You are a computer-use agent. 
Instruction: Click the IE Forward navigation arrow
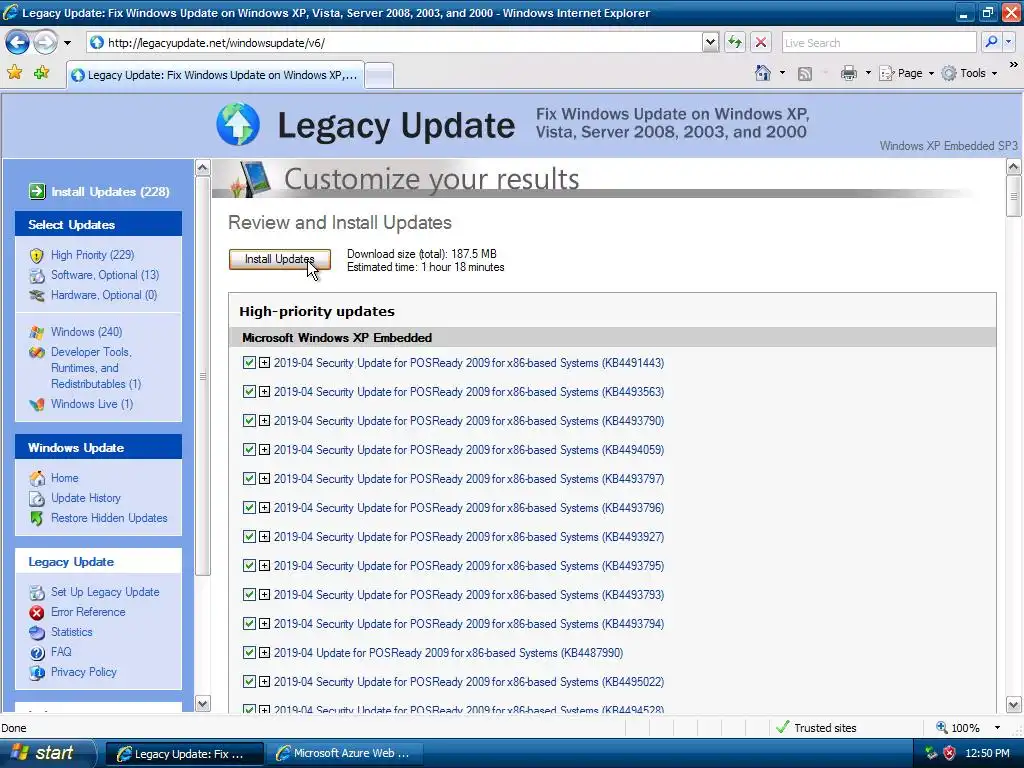[45, 43]
